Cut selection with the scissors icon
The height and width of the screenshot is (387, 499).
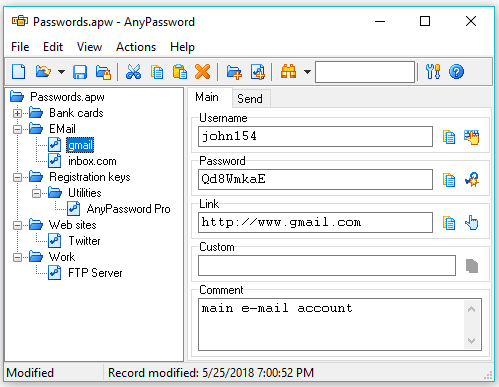tap(133, 72)
